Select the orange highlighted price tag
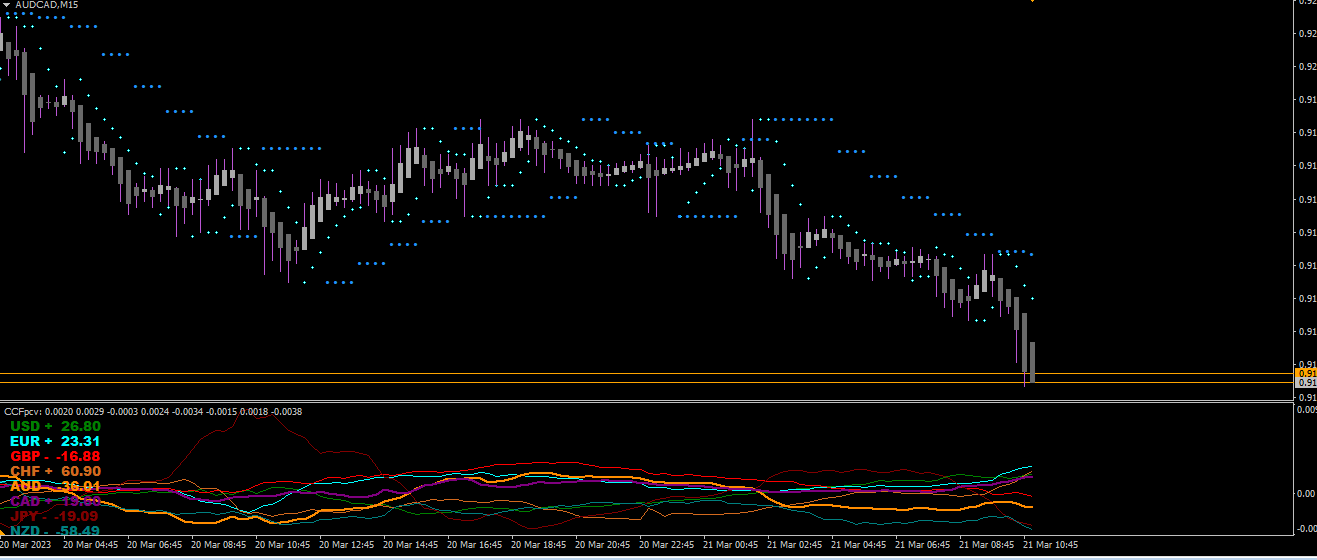1317x560 pixels. click(1306, 373)
